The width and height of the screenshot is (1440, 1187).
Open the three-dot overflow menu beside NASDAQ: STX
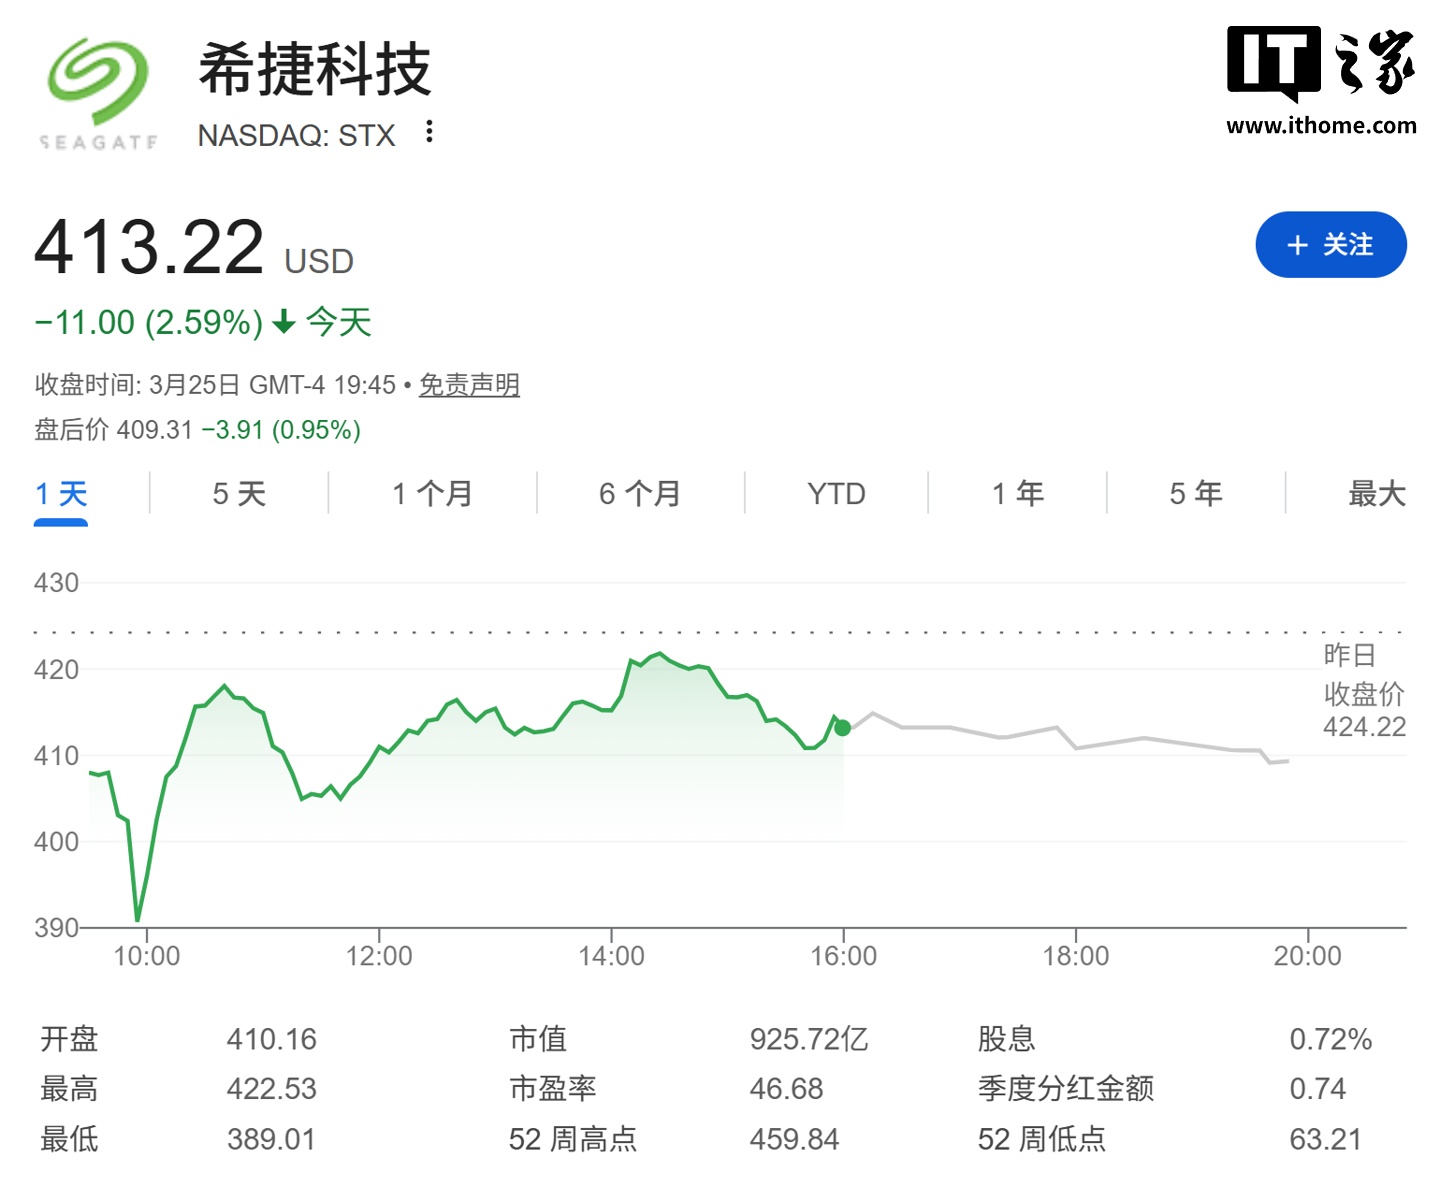pyautogui.click(x=428, y=133)
